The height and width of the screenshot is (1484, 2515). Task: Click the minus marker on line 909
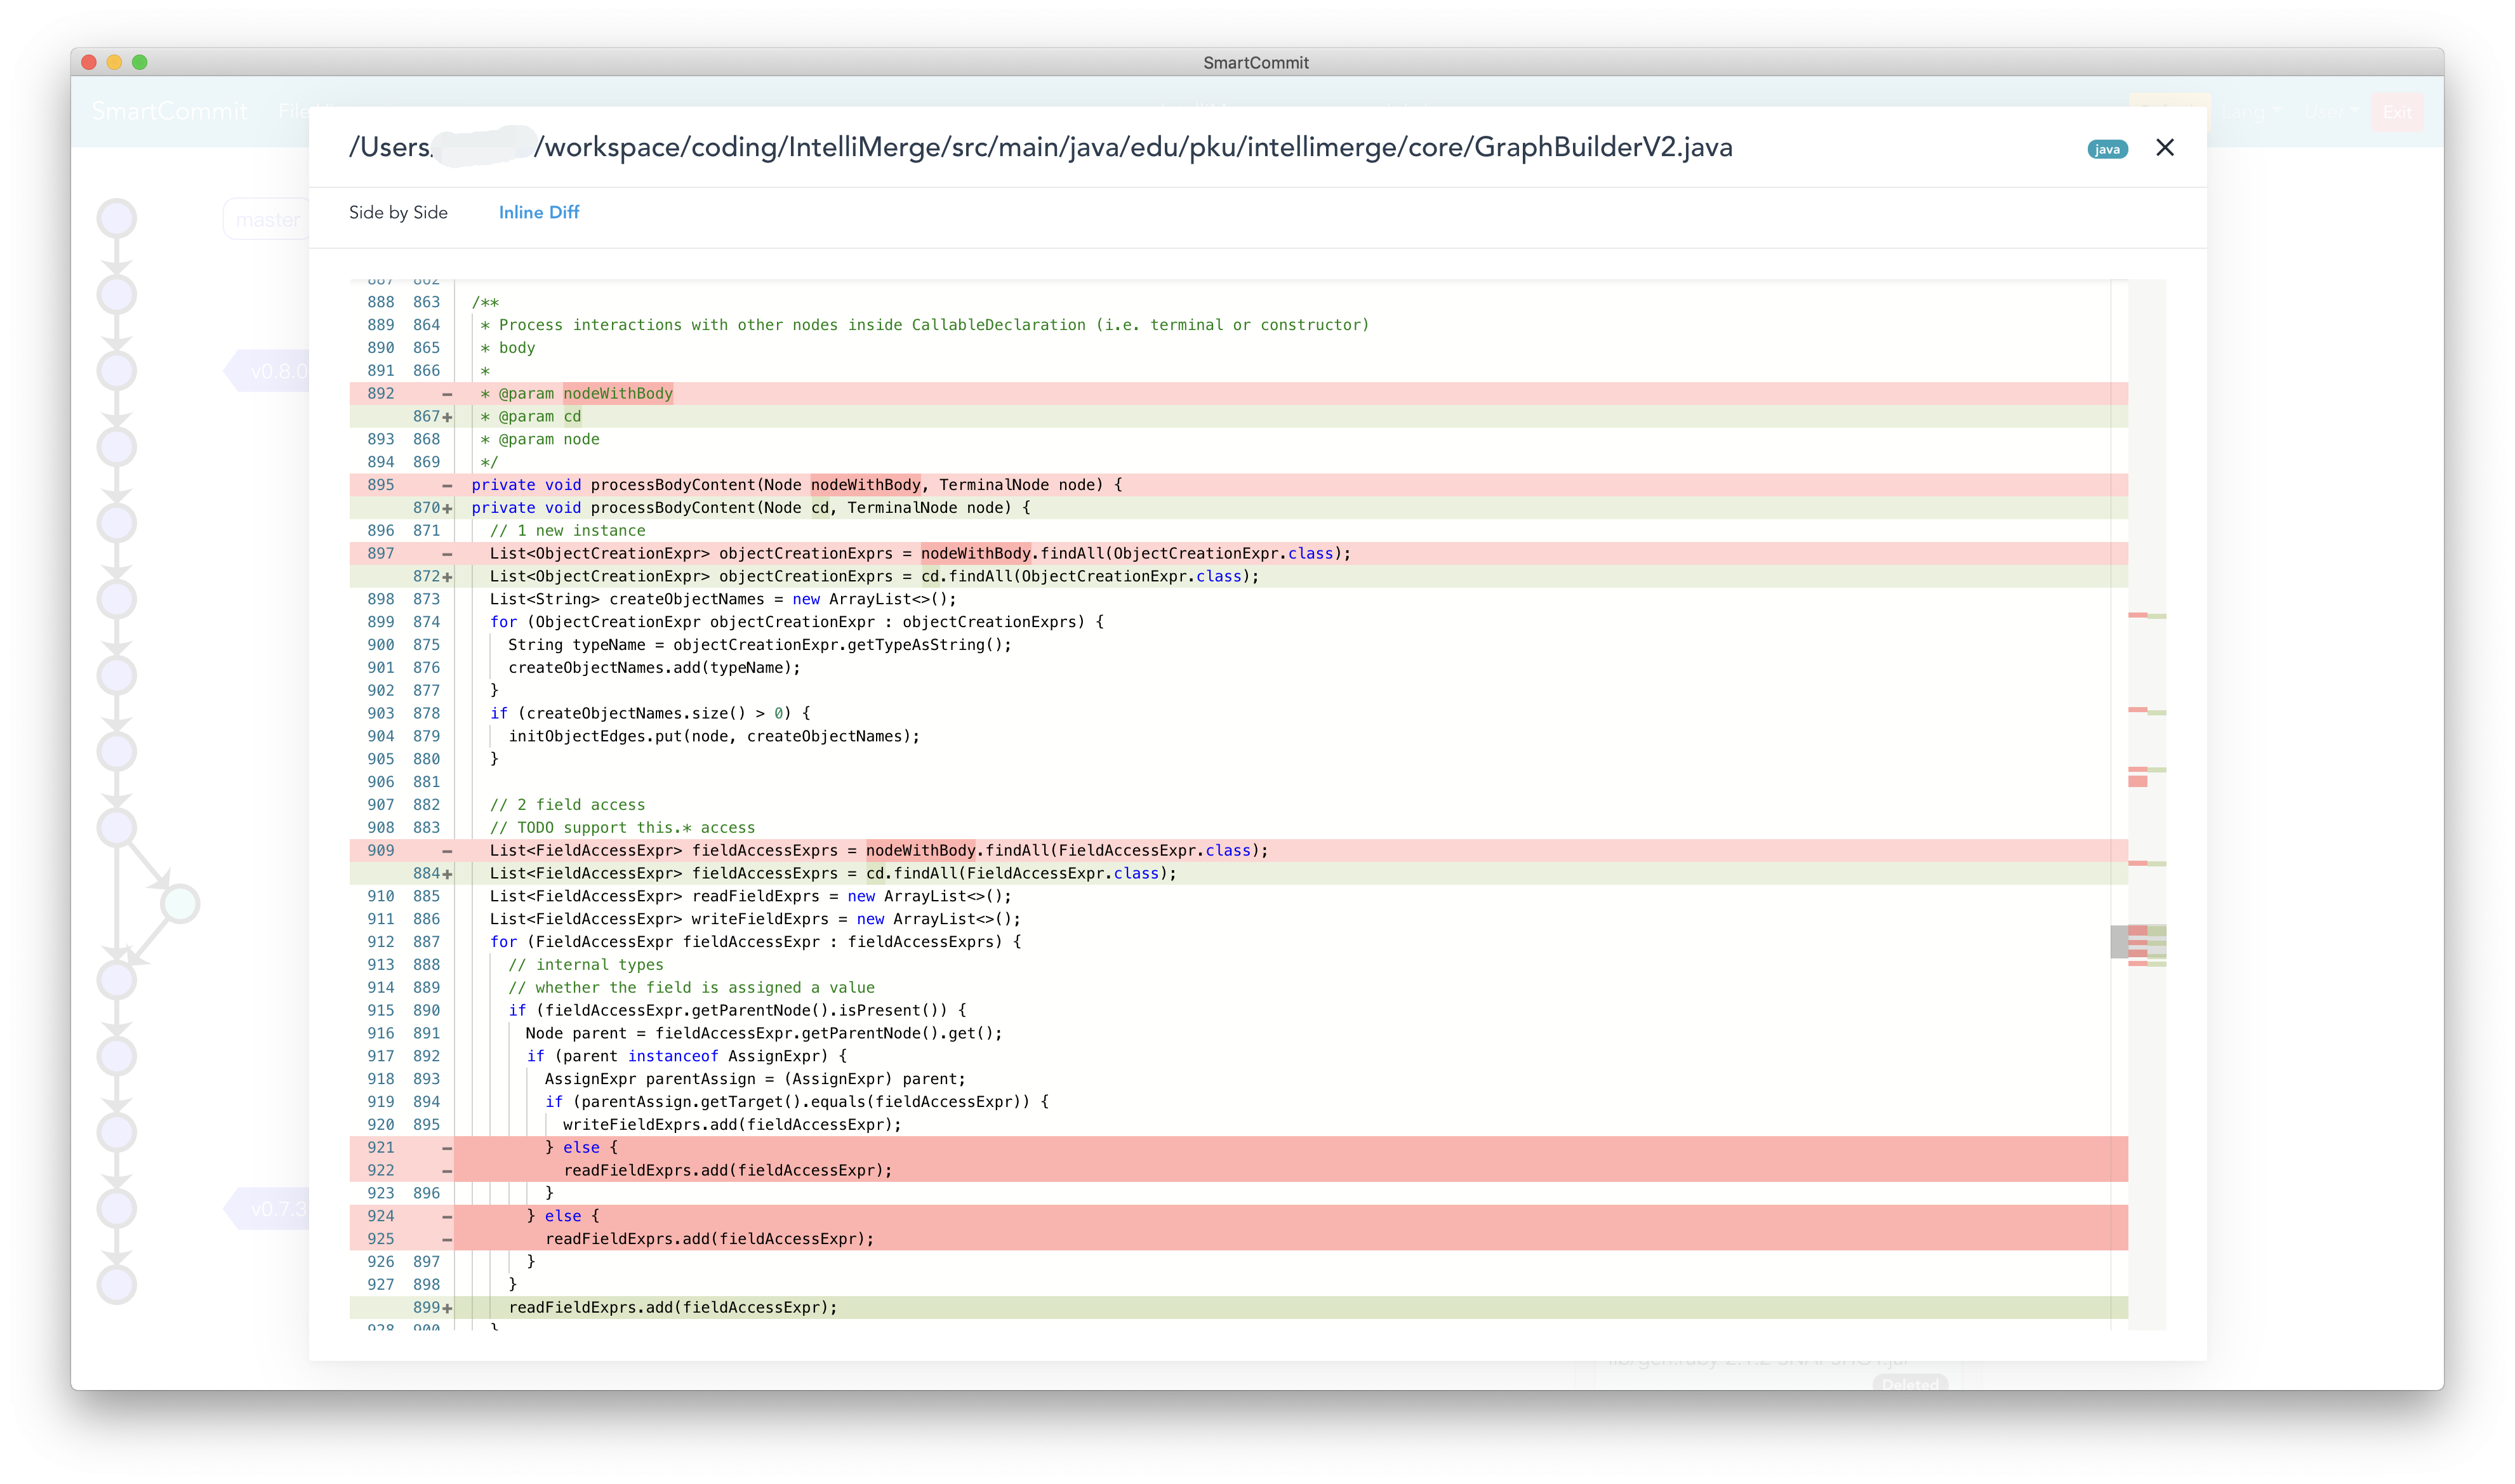[447, 851]
